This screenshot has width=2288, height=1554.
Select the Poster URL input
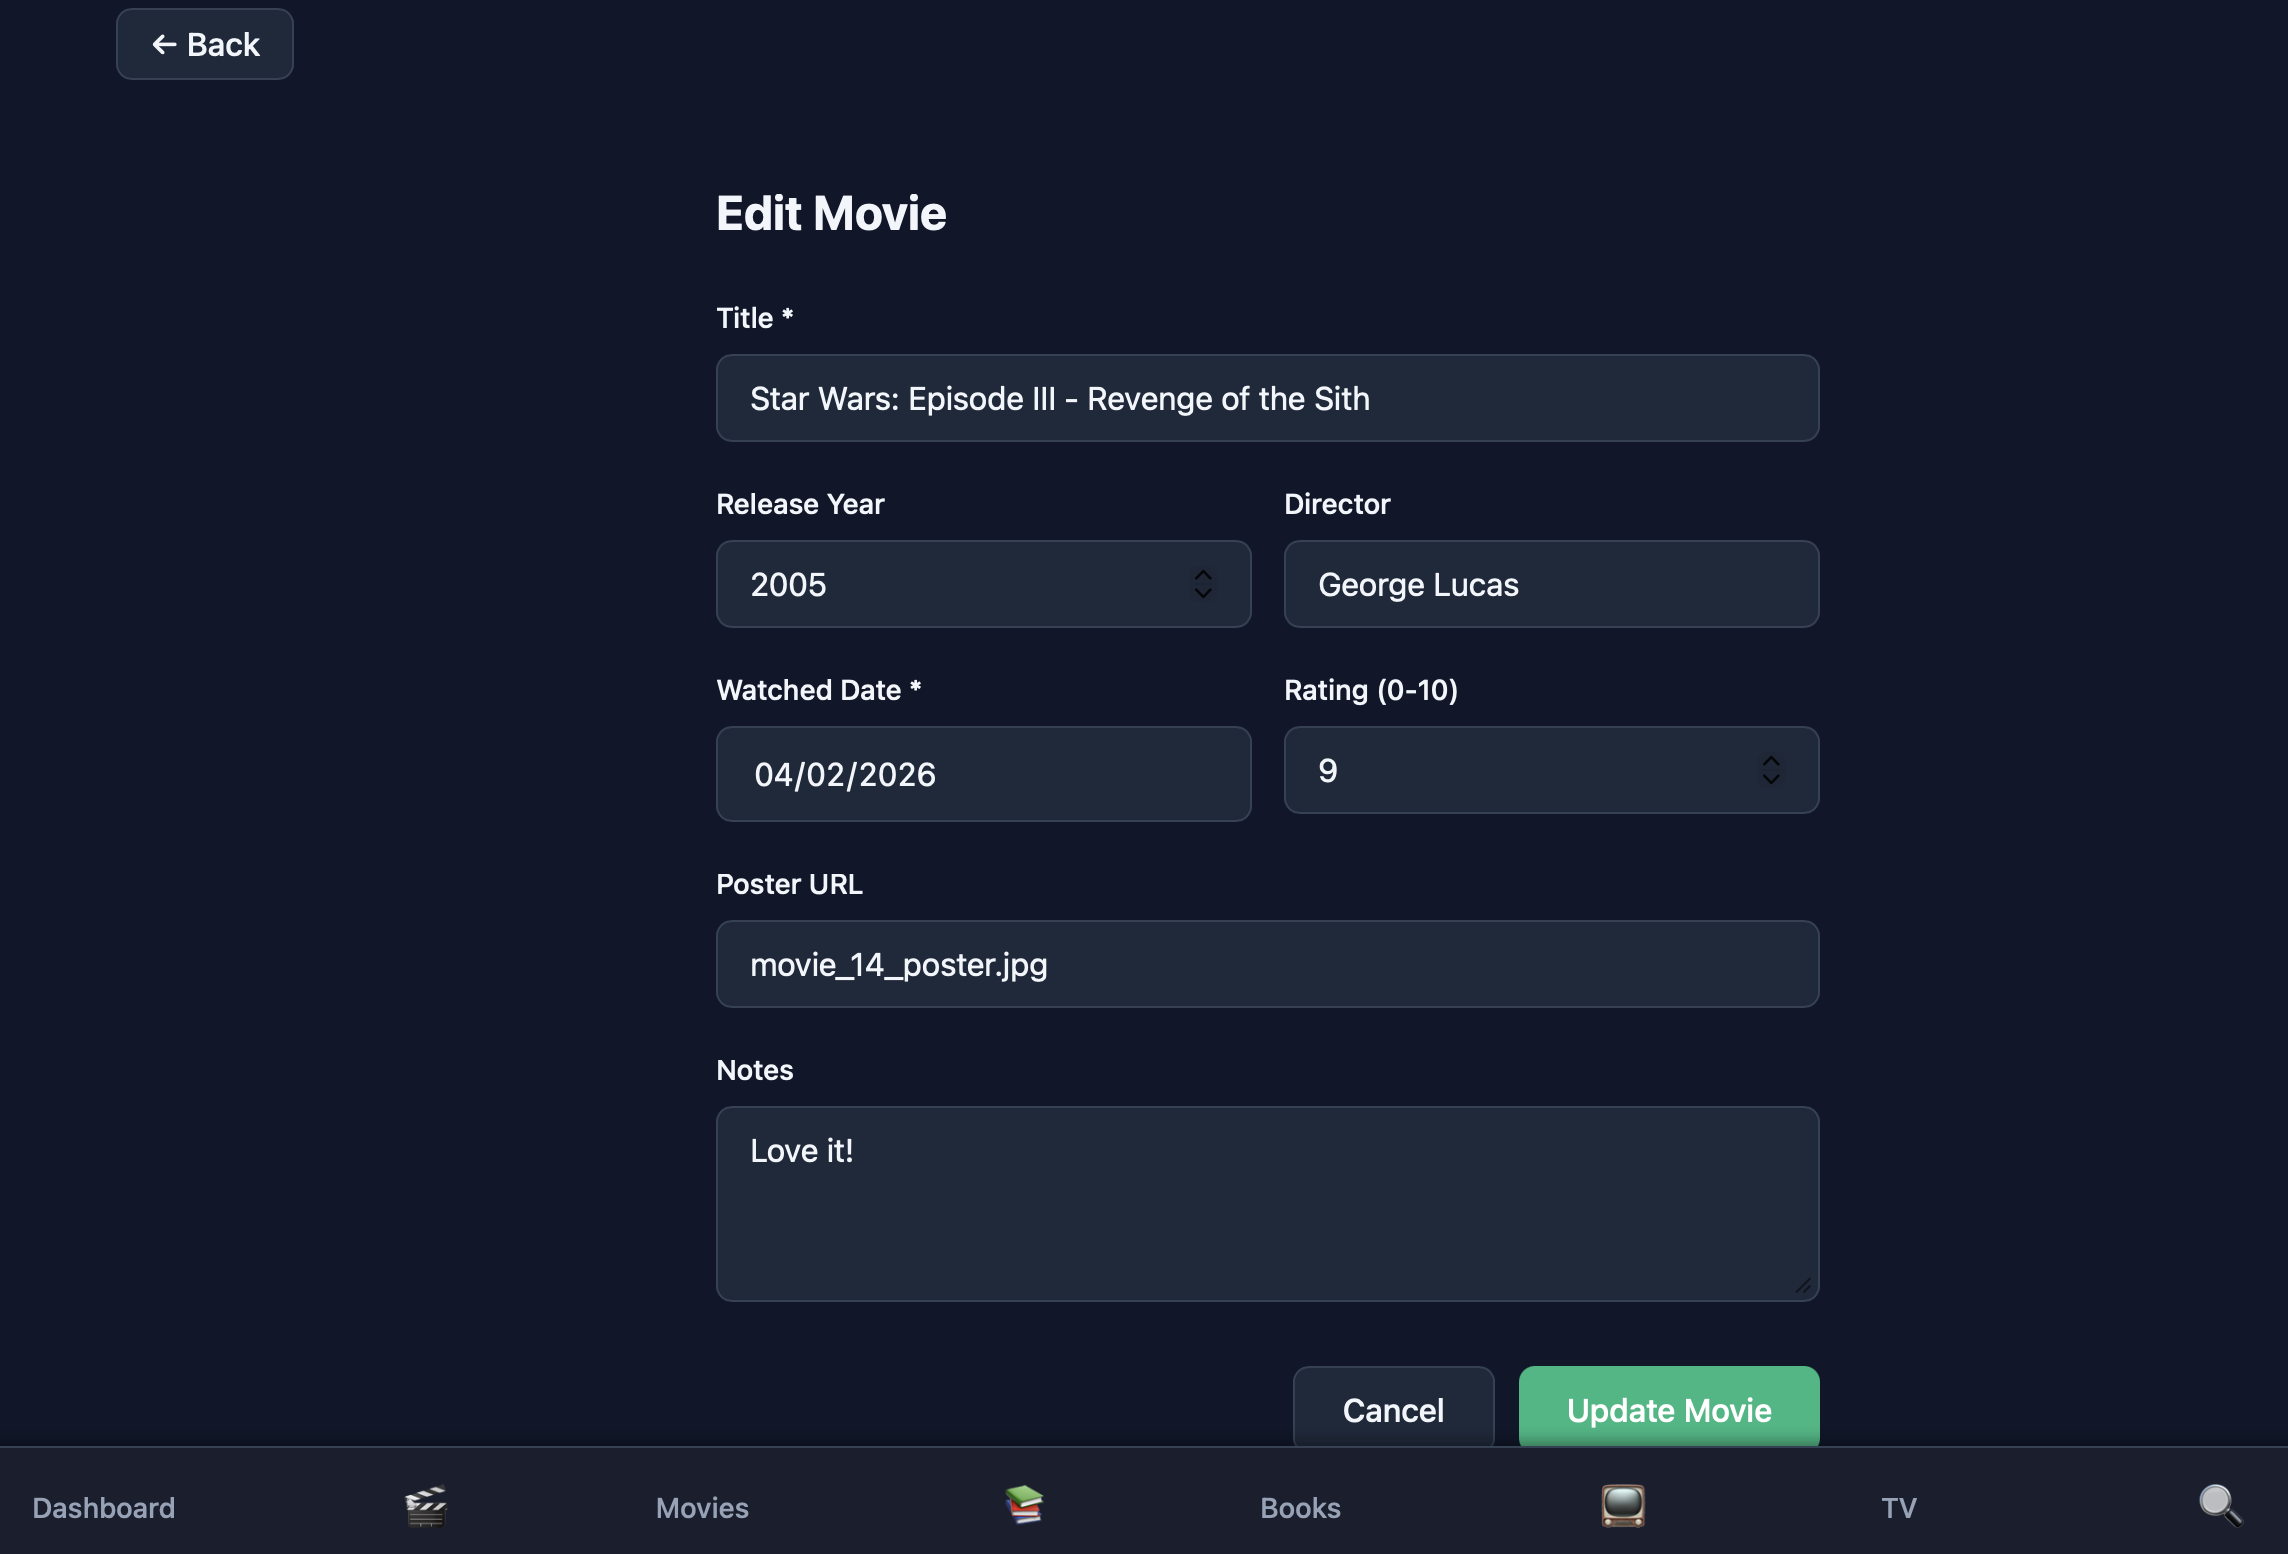coord(1267,964)
